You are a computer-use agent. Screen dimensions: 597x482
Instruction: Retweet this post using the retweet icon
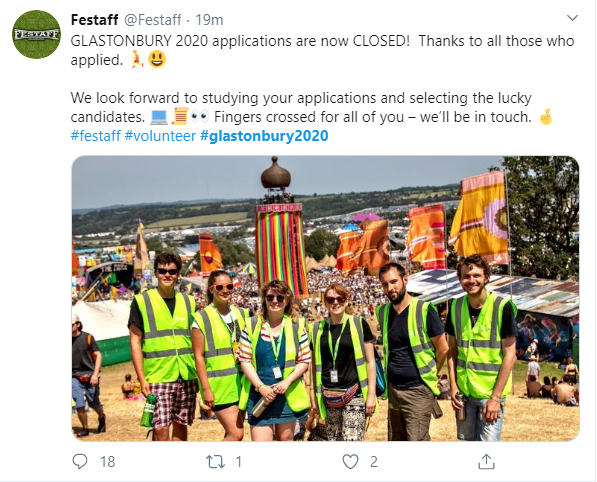coord(215,462)
